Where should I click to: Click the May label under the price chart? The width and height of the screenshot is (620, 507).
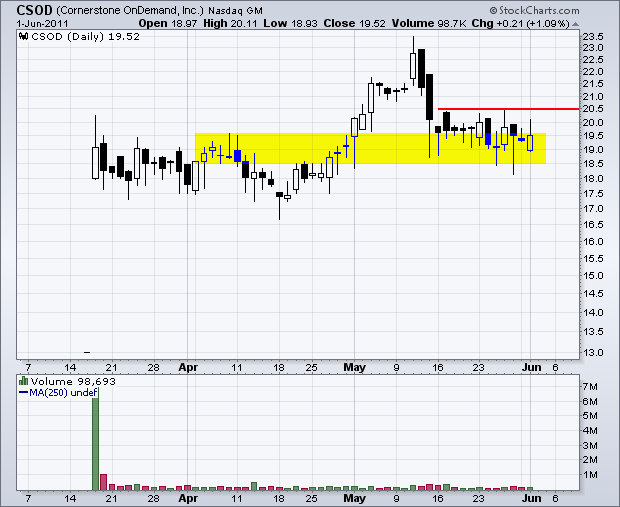(354, 367)
